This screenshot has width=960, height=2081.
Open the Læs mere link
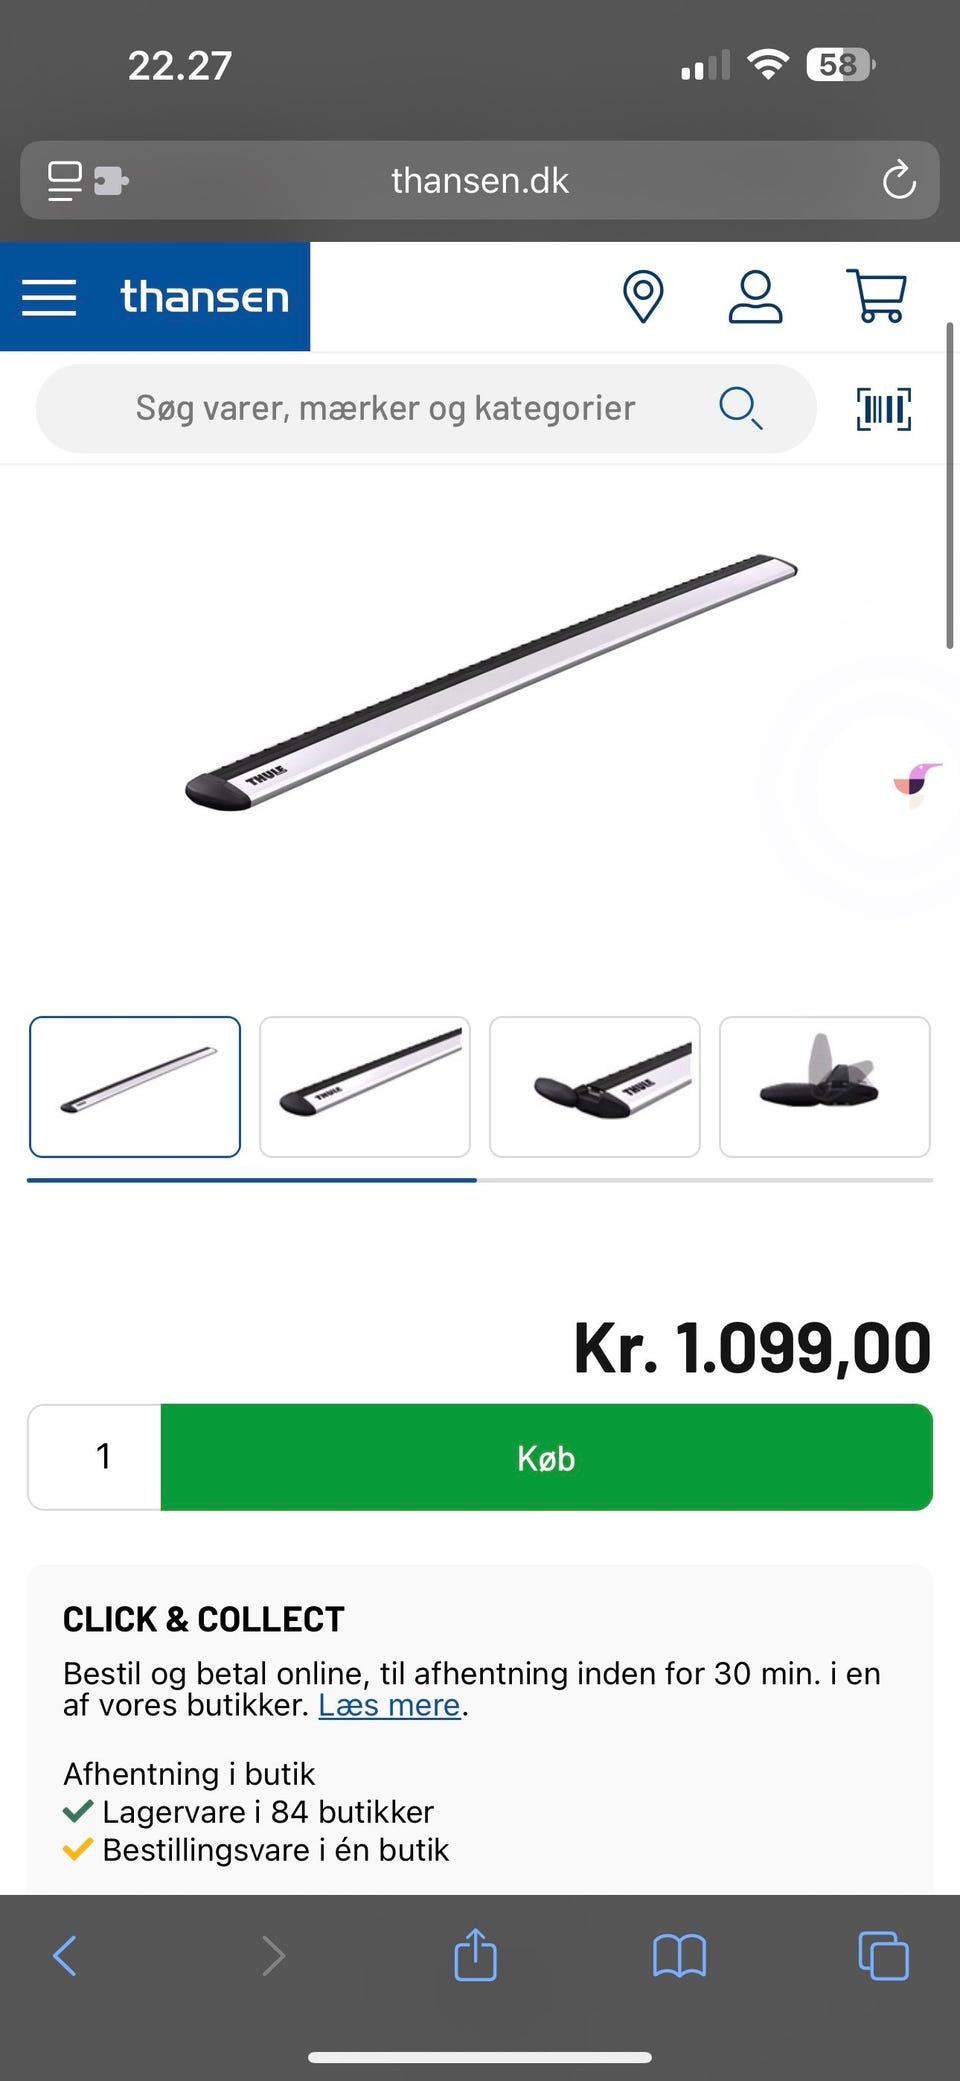[x=389, y=1705]
